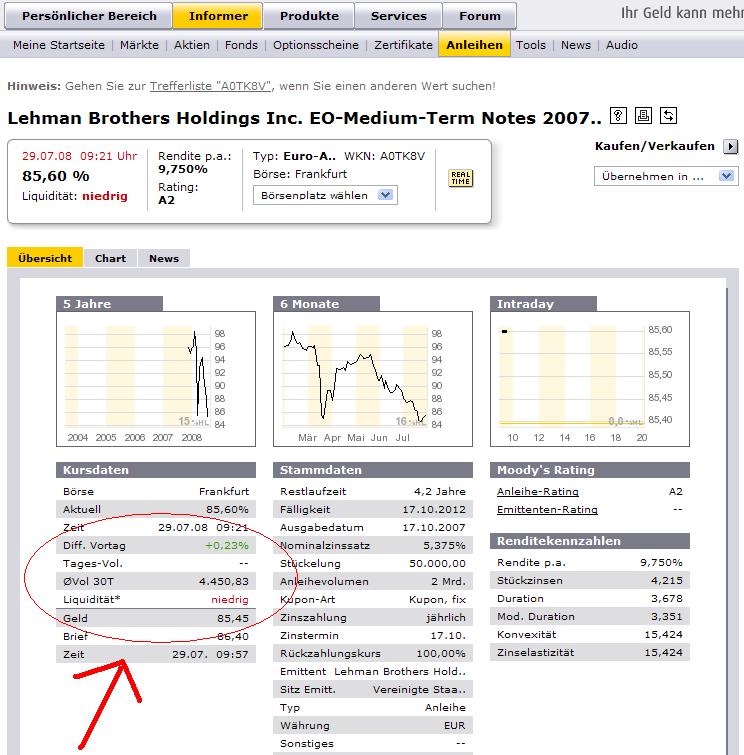This screenshot has width=744, height=755.
Task: Open Fonds in the submenu
Action: click(x=241, y=45)
